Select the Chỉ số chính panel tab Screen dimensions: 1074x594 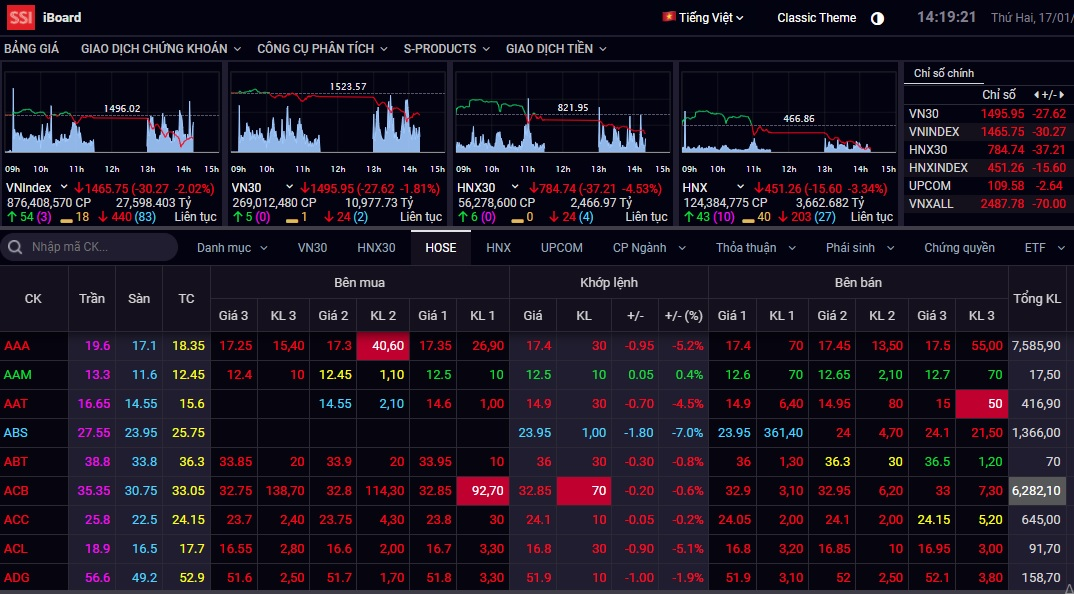point(943,73)
